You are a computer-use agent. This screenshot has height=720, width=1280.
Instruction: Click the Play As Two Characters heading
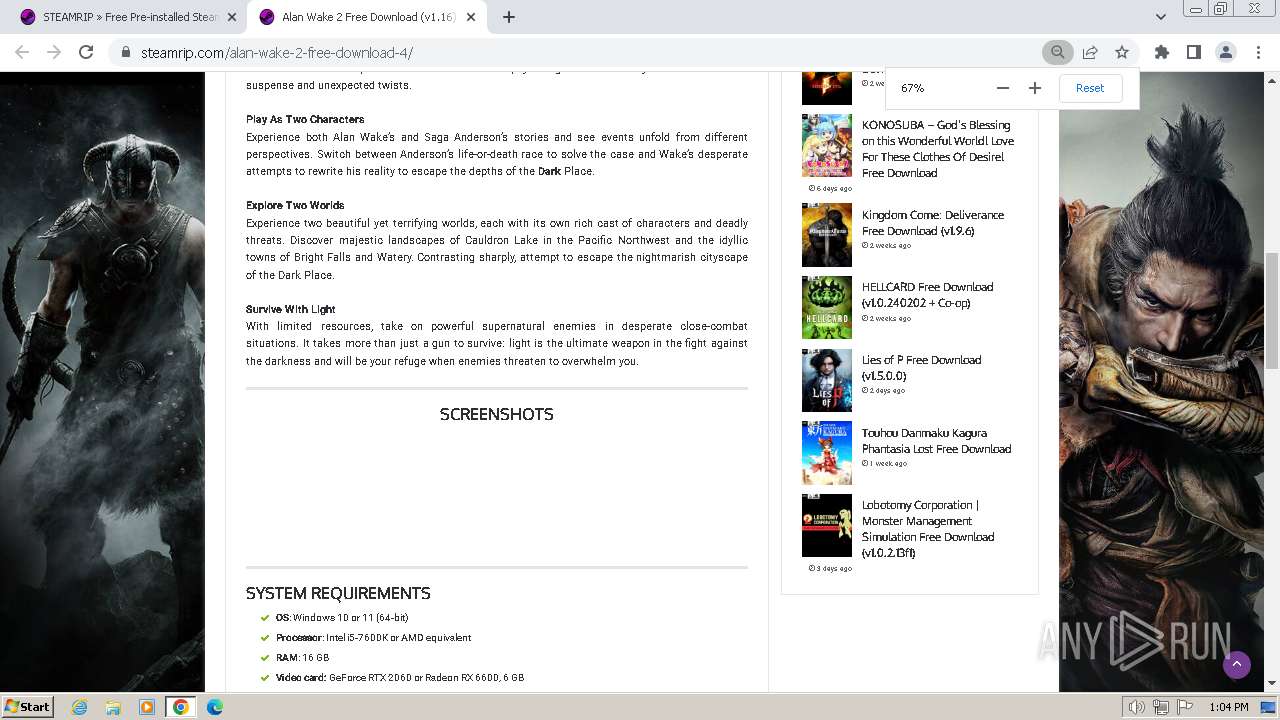click(x=305, y=119)
